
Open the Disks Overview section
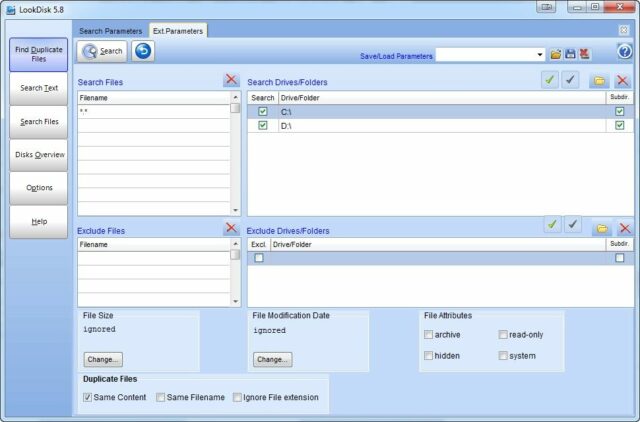40,155
